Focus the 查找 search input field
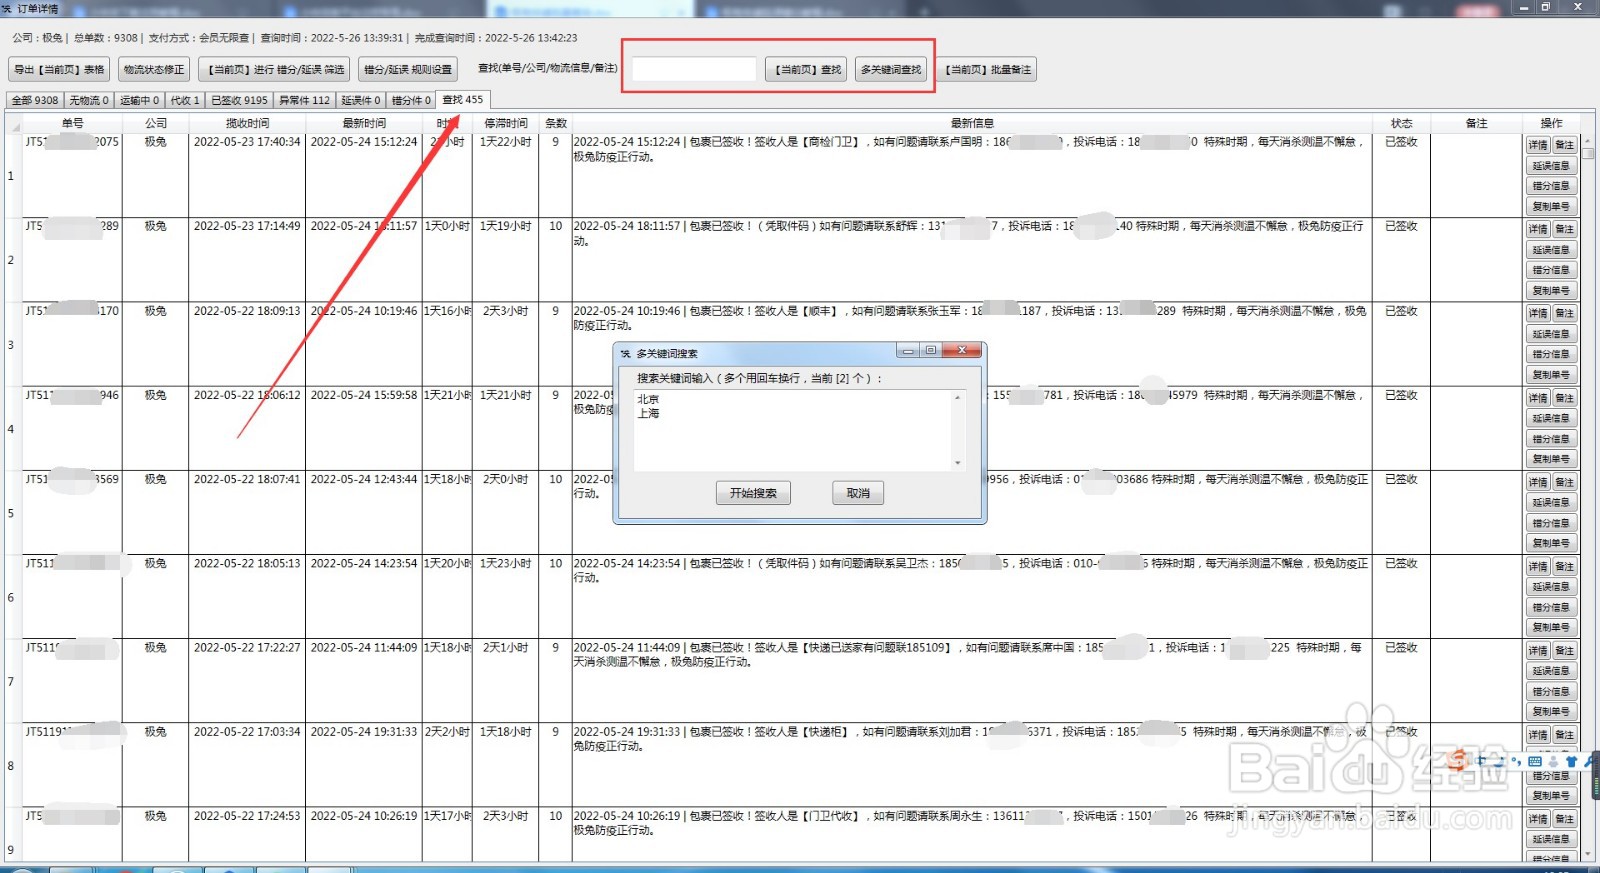 pos(694,69)
